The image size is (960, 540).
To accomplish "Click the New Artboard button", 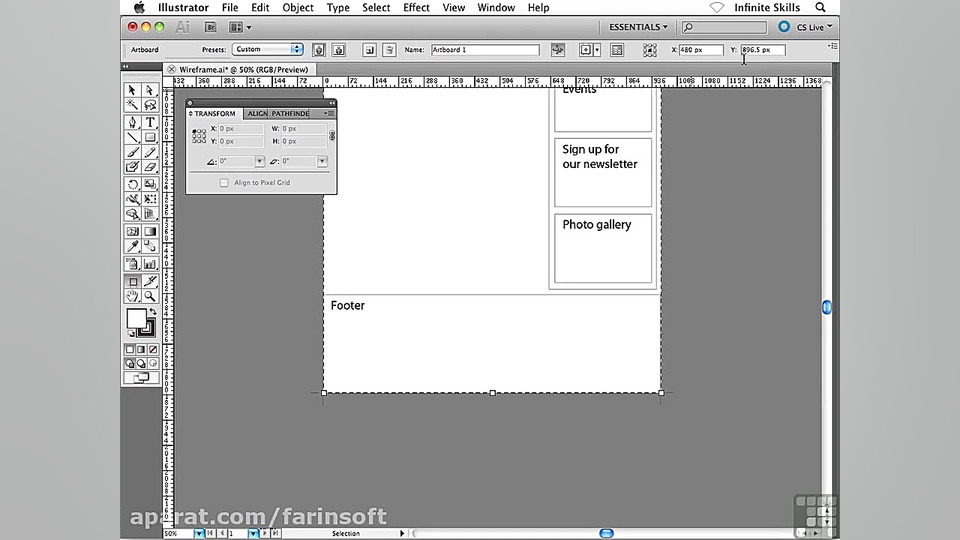I will pyautogui.click(x=369, y=50).
